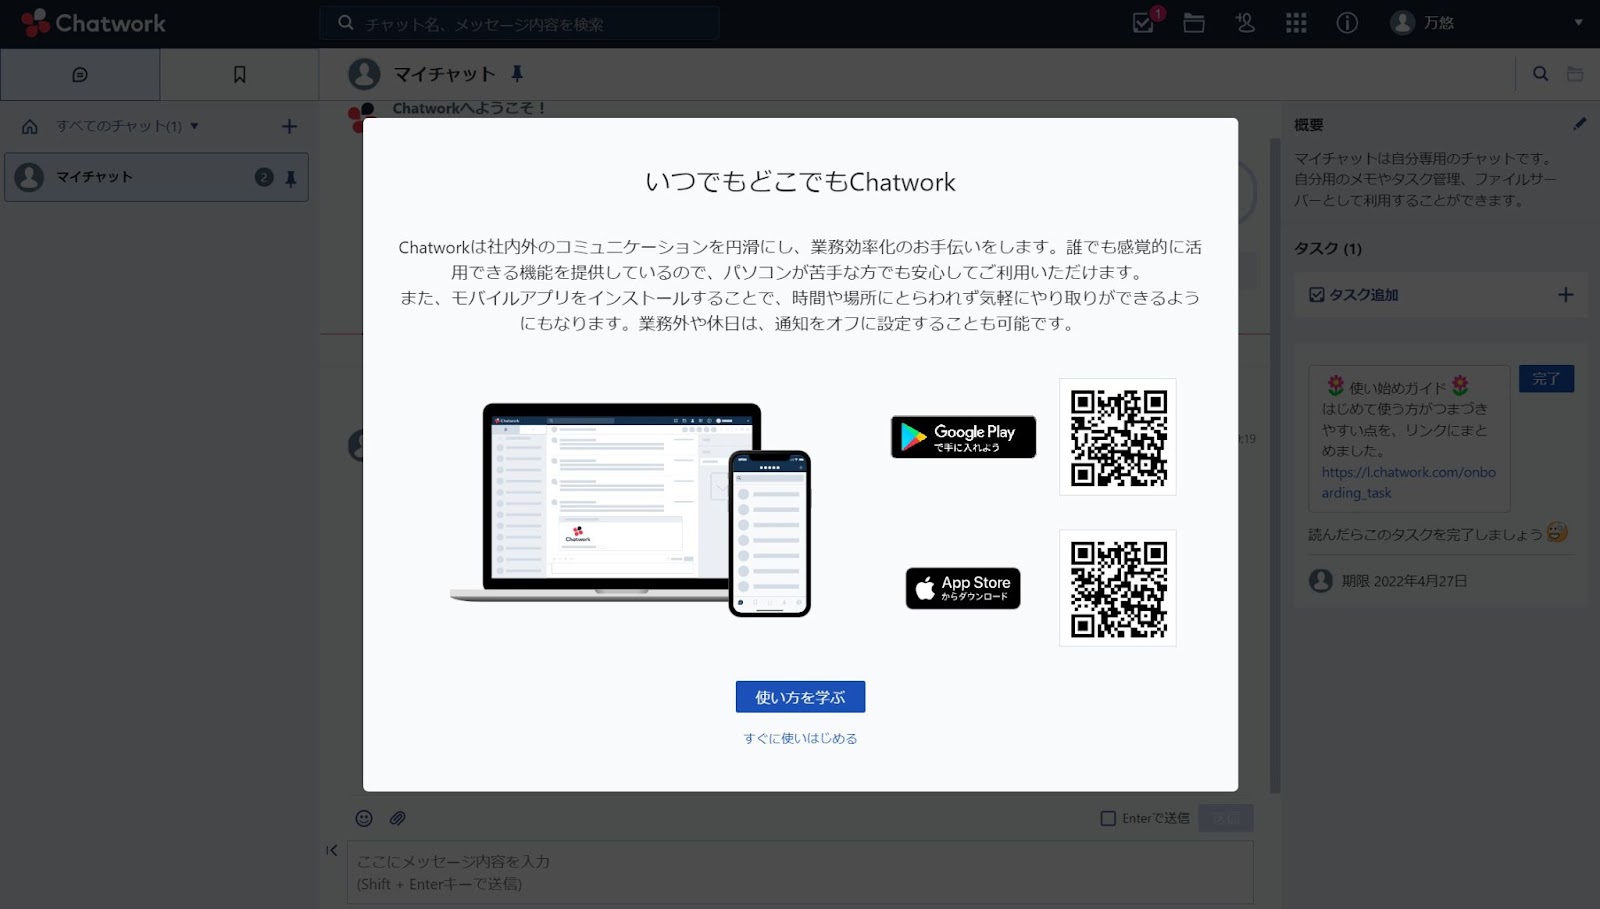
Task: Click the すぐに使いはじめる link
Action: (800, 739)
